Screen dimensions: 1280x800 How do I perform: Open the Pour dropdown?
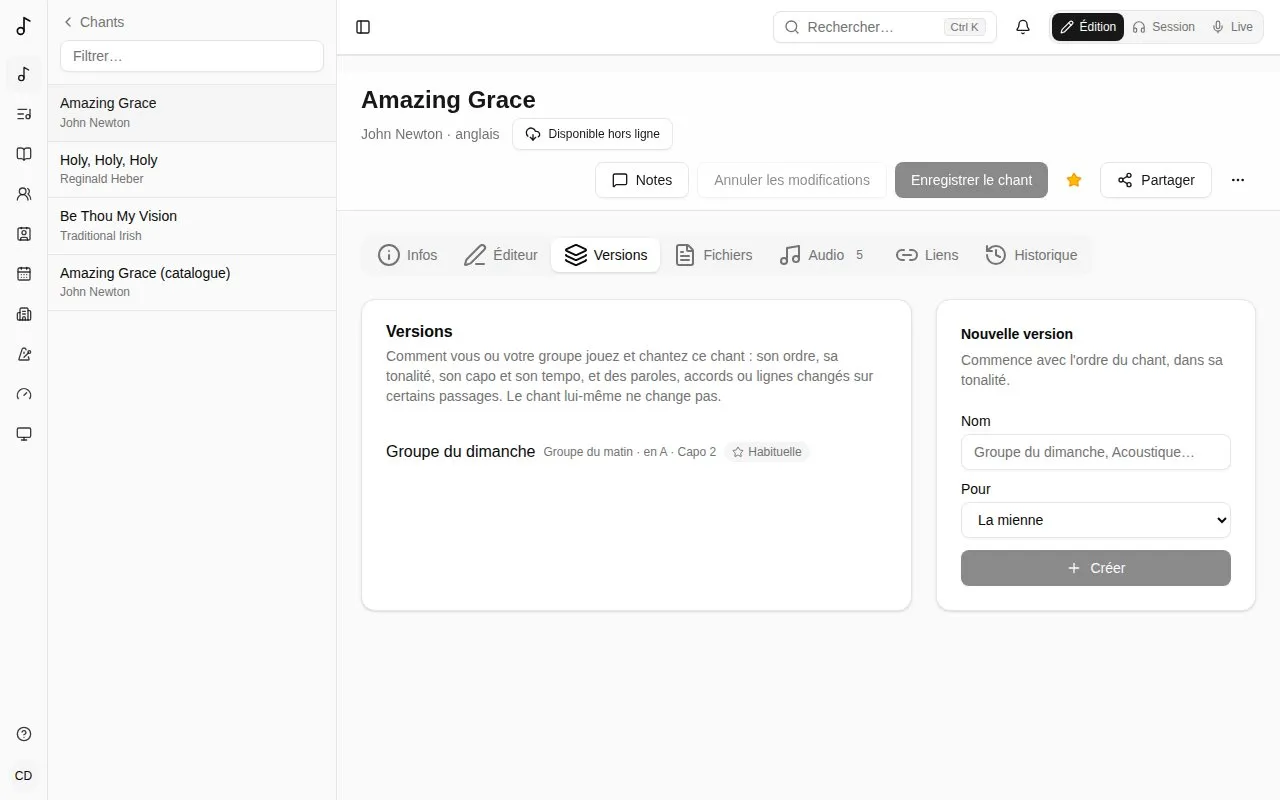click(1096, 520)
